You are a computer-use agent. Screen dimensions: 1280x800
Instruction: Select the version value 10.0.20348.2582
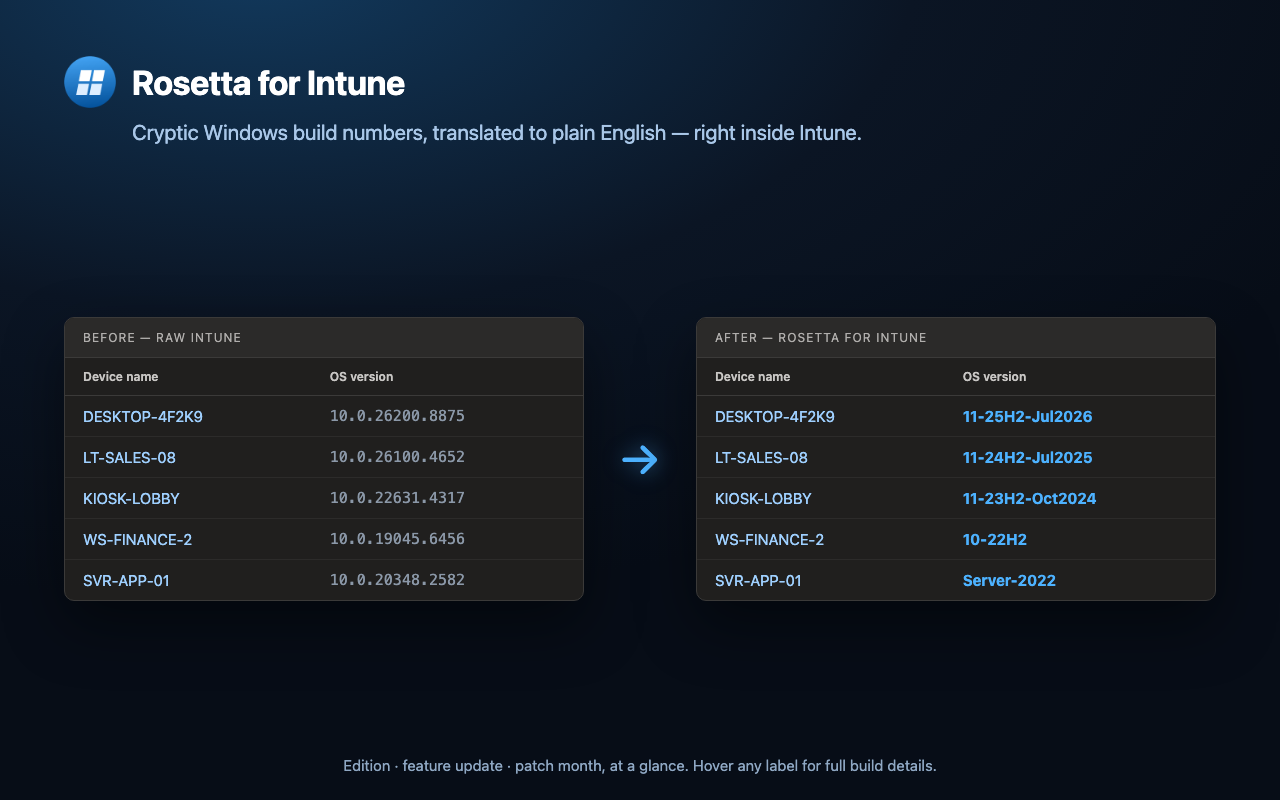(x=397, y=580)
